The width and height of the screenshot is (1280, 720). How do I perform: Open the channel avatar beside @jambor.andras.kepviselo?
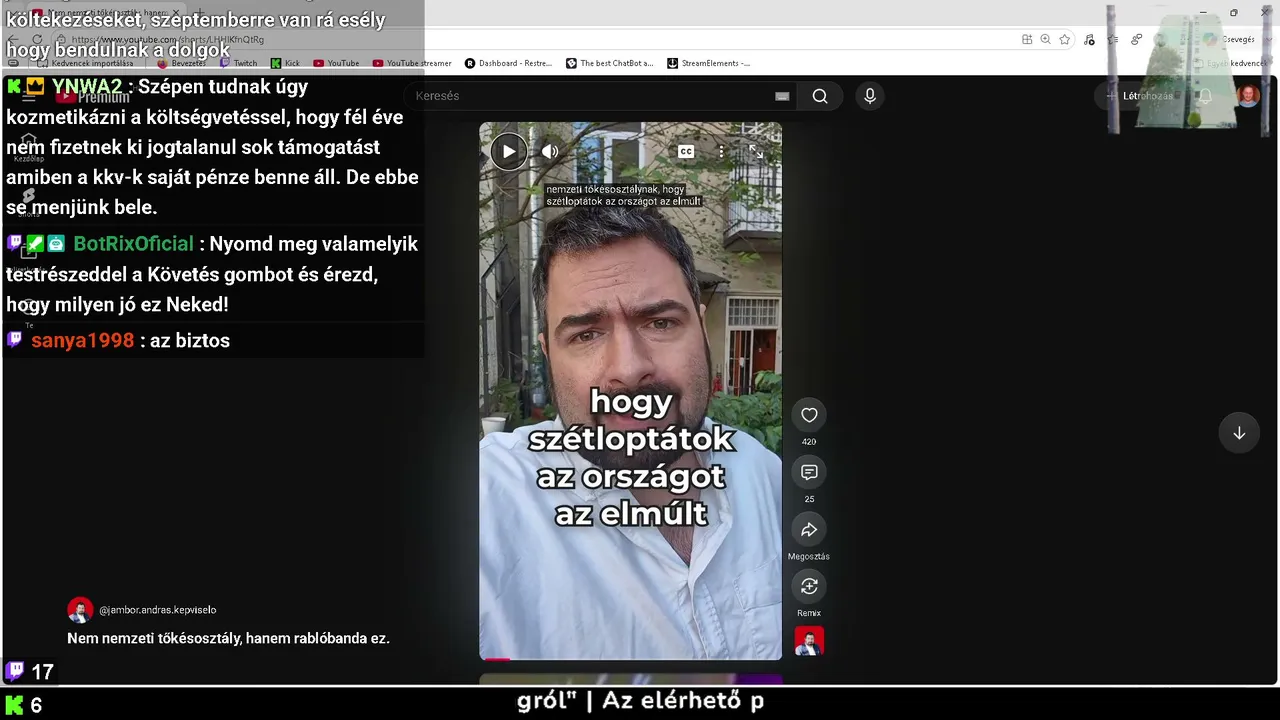click(x=80, y=610)
